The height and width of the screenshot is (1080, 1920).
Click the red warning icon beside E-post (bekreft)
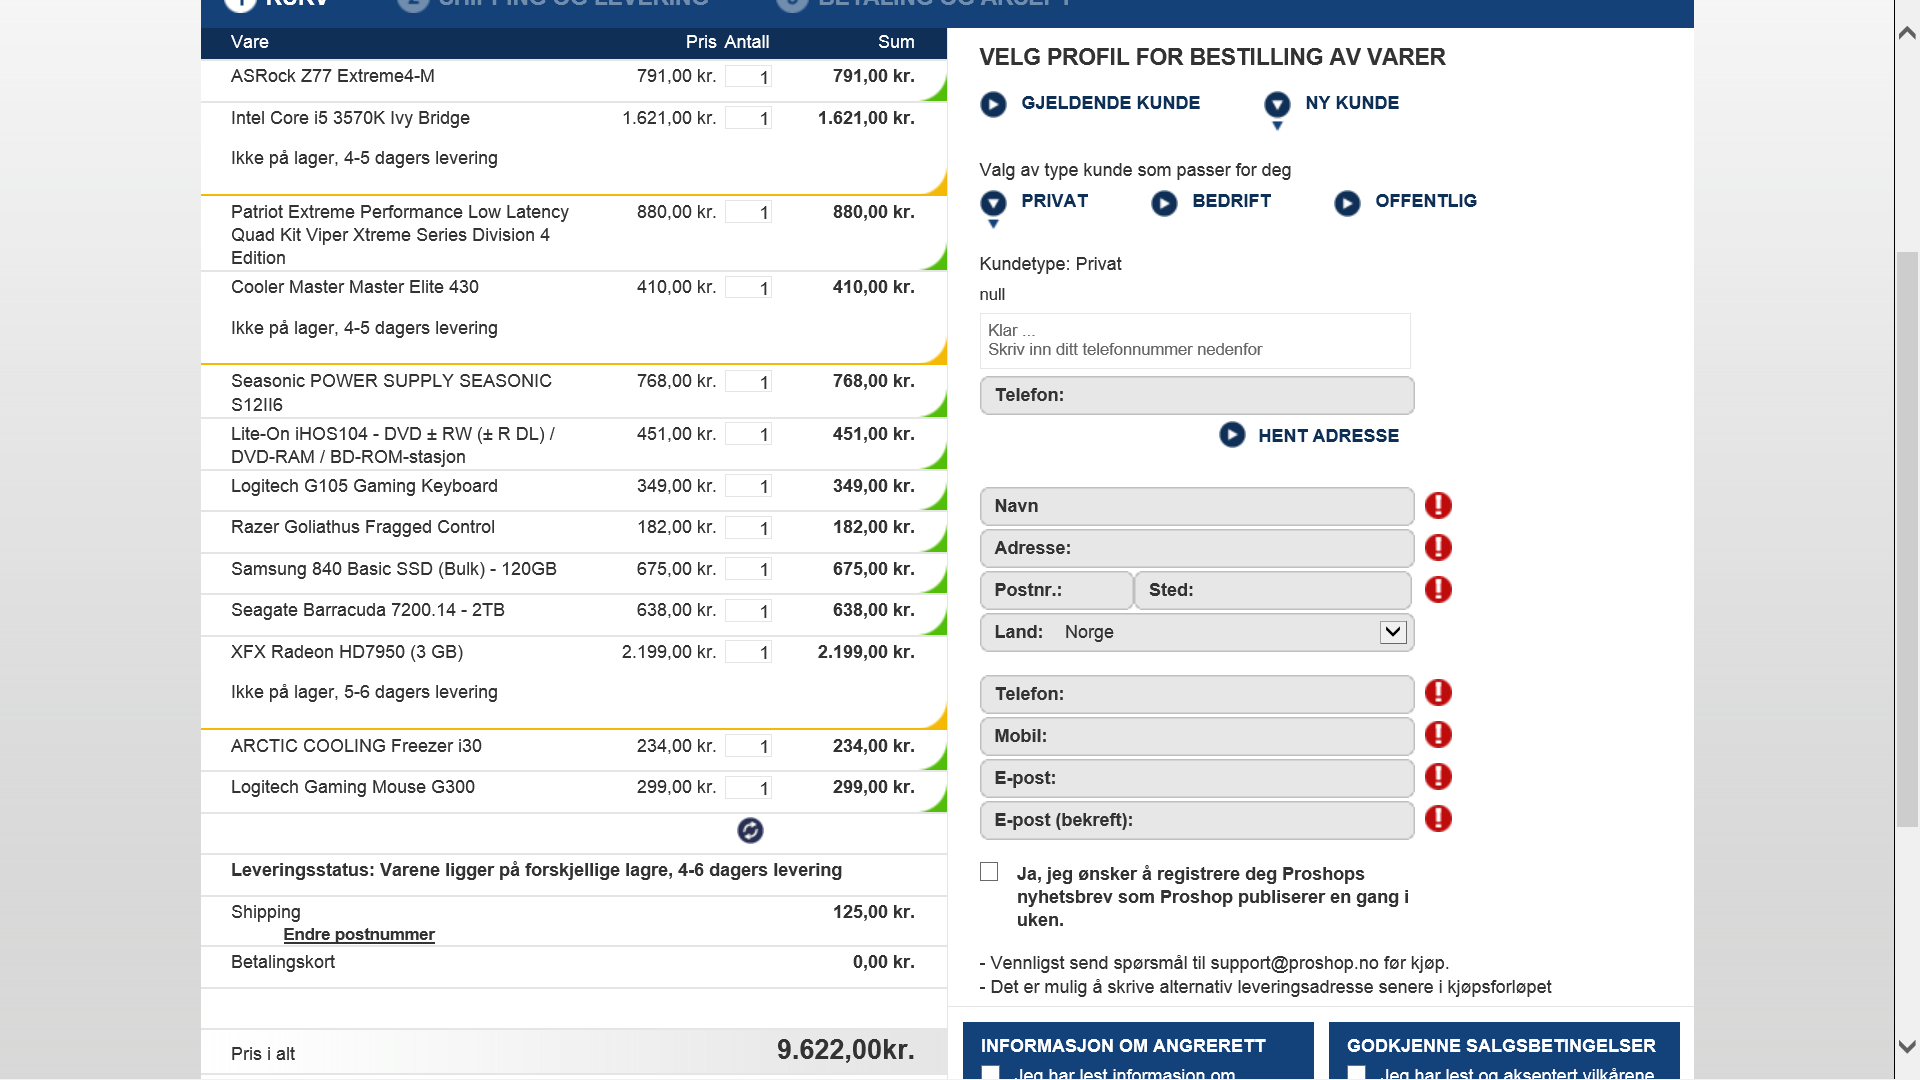pos(1438,819)
